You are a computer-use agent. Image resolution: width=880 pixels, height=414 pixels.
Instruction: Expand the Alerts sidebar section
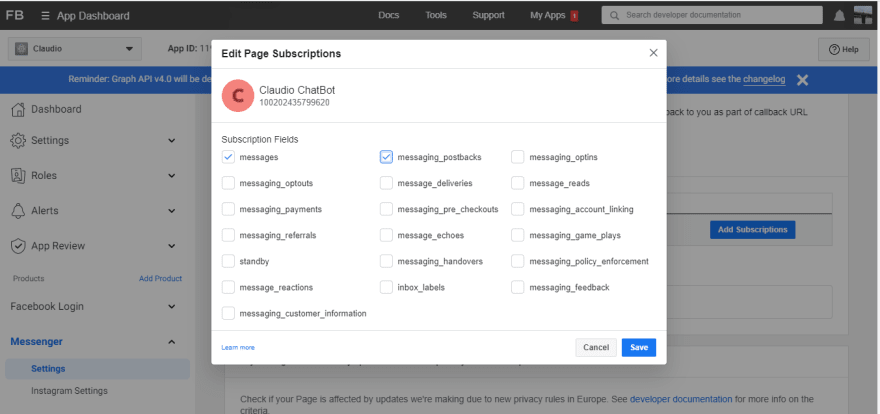[172, 211]
